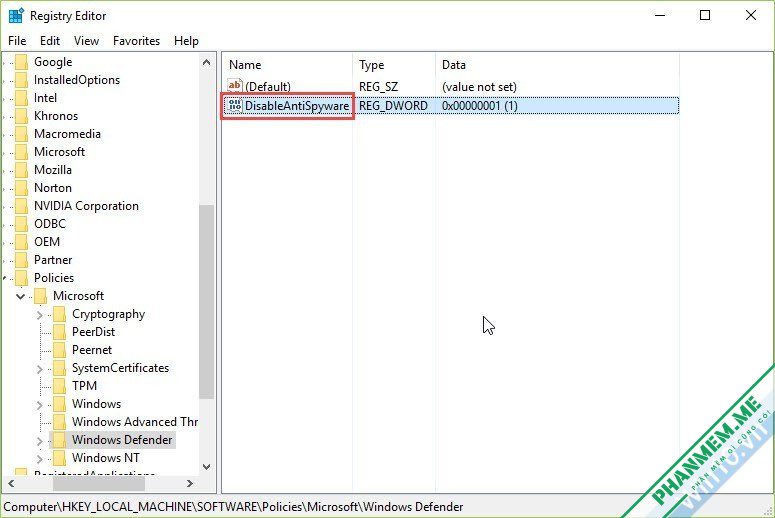Select the Peernet key label
Screen dimensions: 775x518
coord(92,350)
